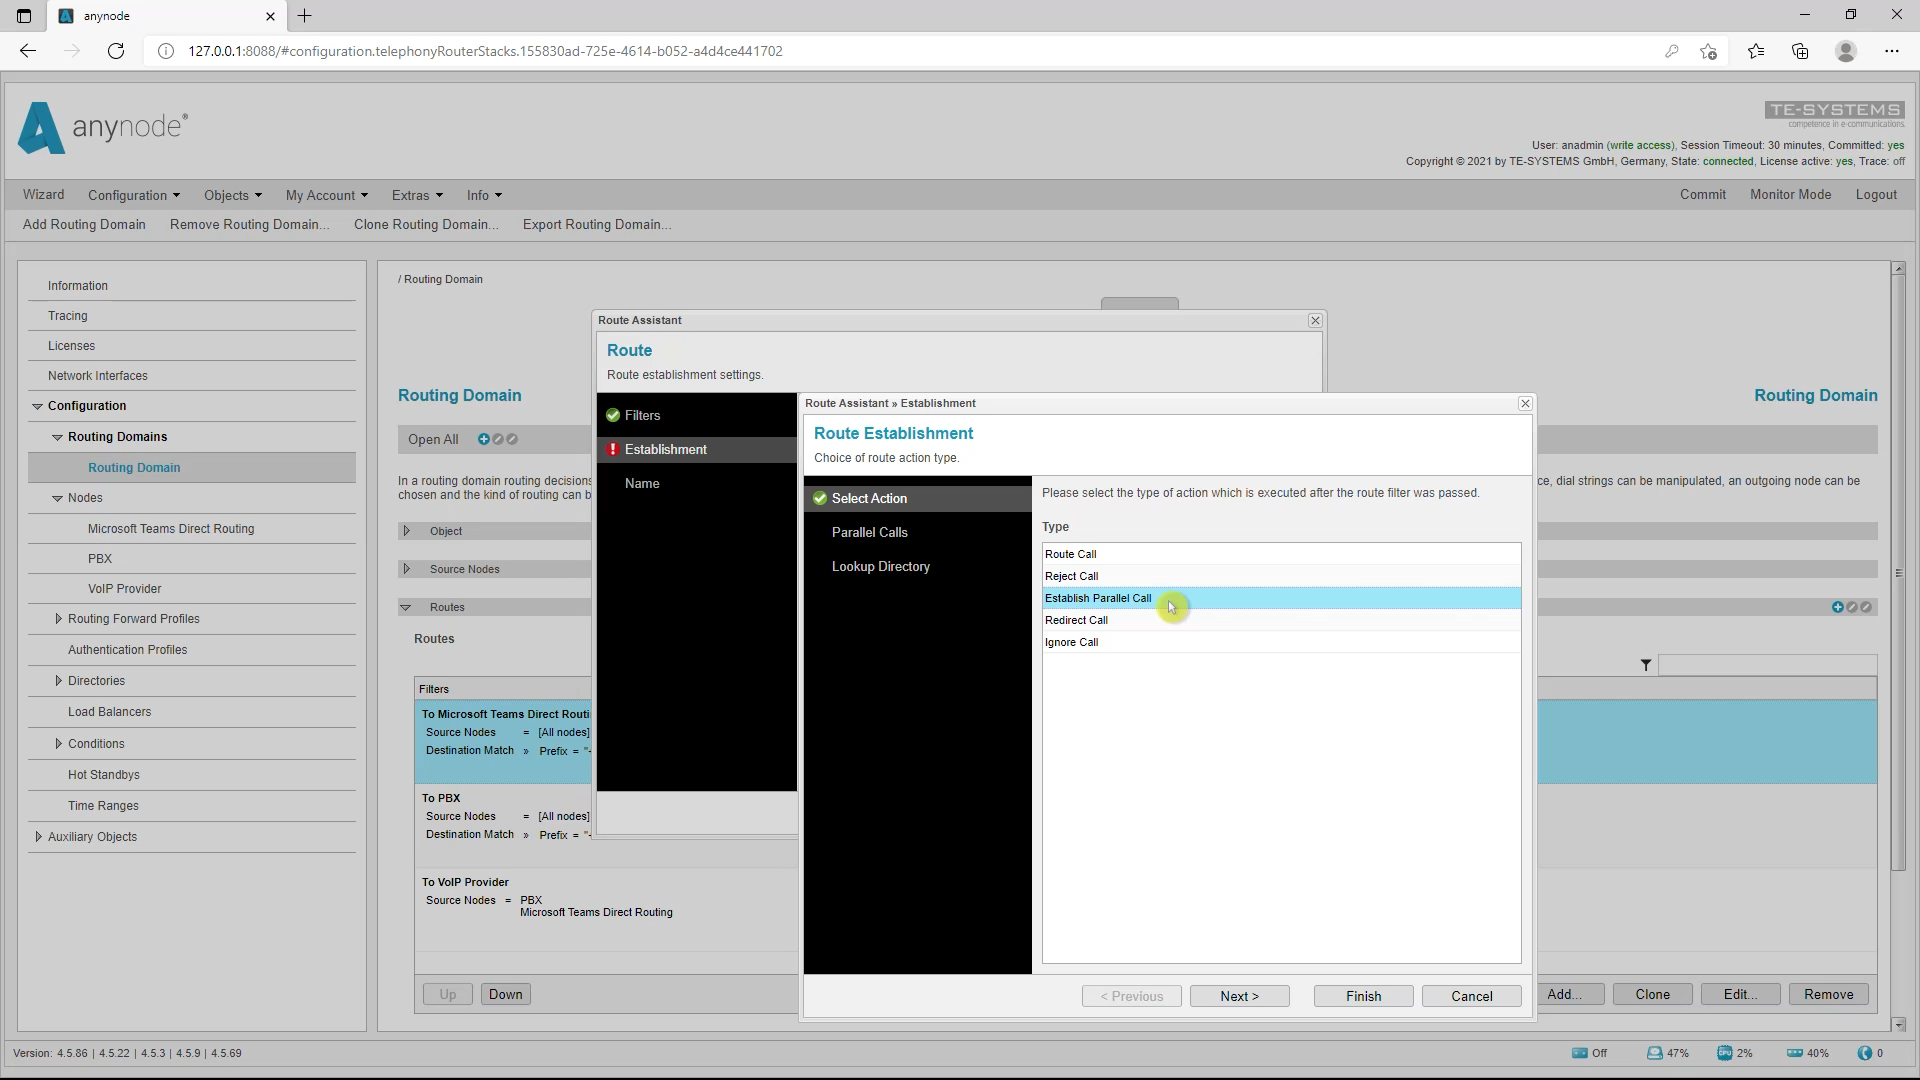1920x1080 pixels.
Task: Collapse the Nodes tree node
Action: click(58, 498)
